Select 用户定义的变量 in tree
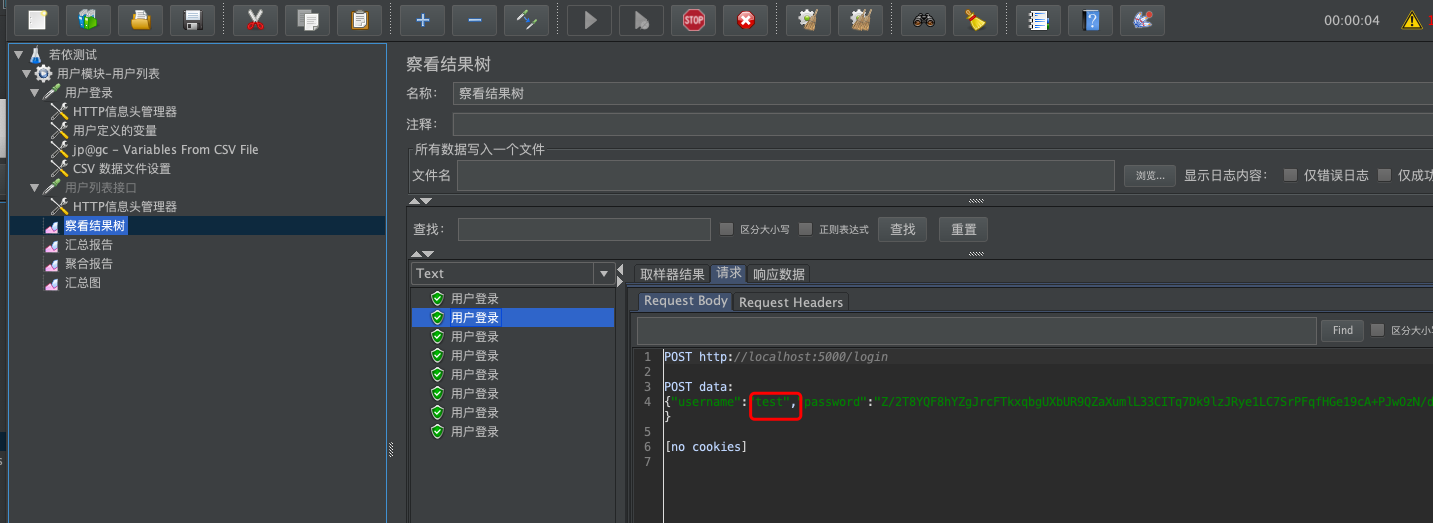The width and height of the screenshot is (1433, 523). [x=115, y=130]
